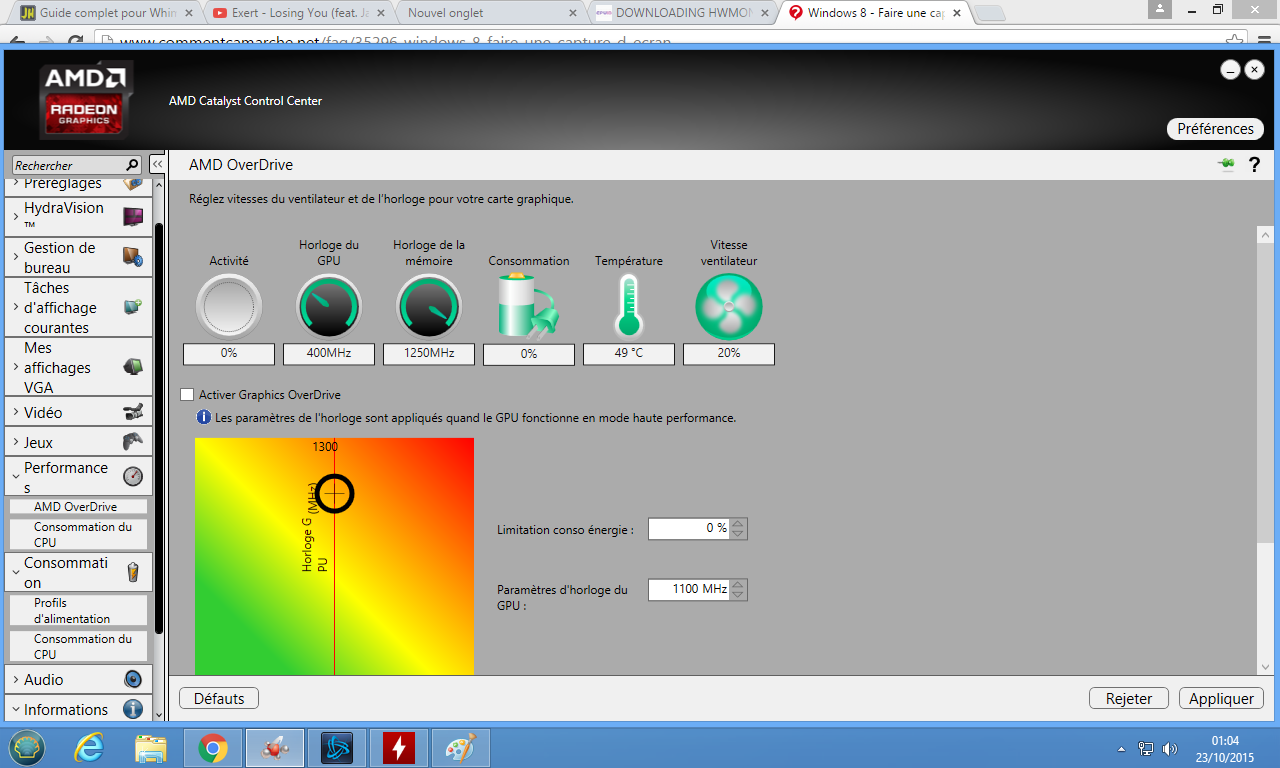This screenshot has width=1280, height=768.
Task: Open Consommation du CPU under Consommation
Action: (78, 646)
